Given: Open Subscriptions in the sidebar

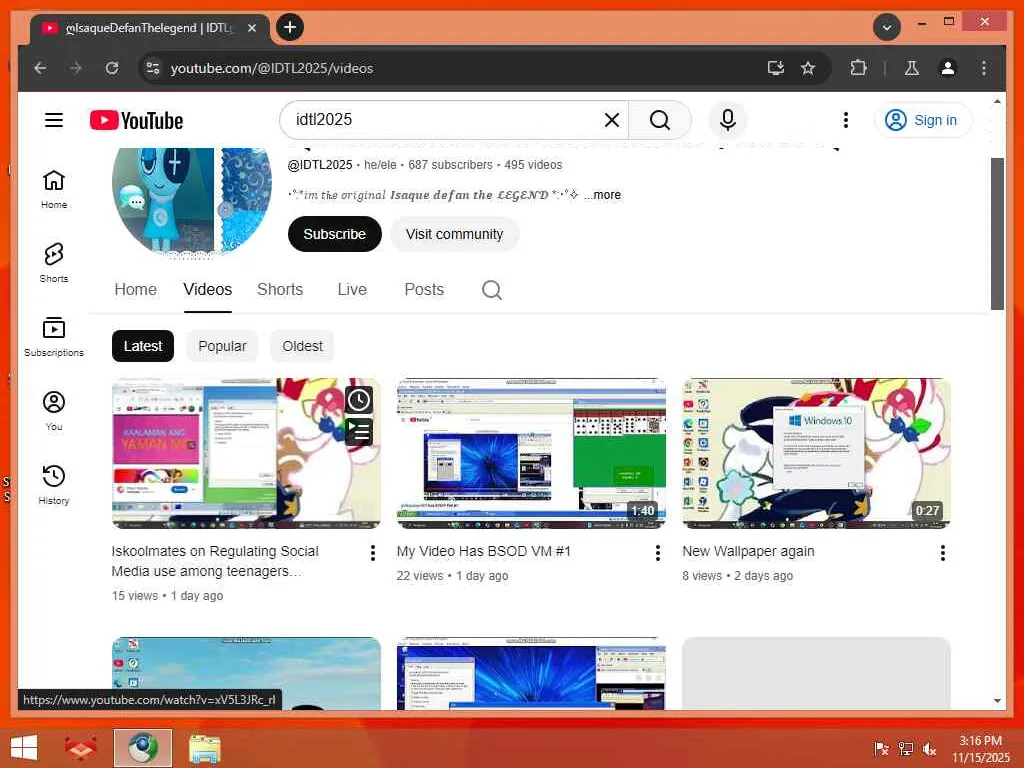Looking at the screenshot, I should [x=54, y=337].
